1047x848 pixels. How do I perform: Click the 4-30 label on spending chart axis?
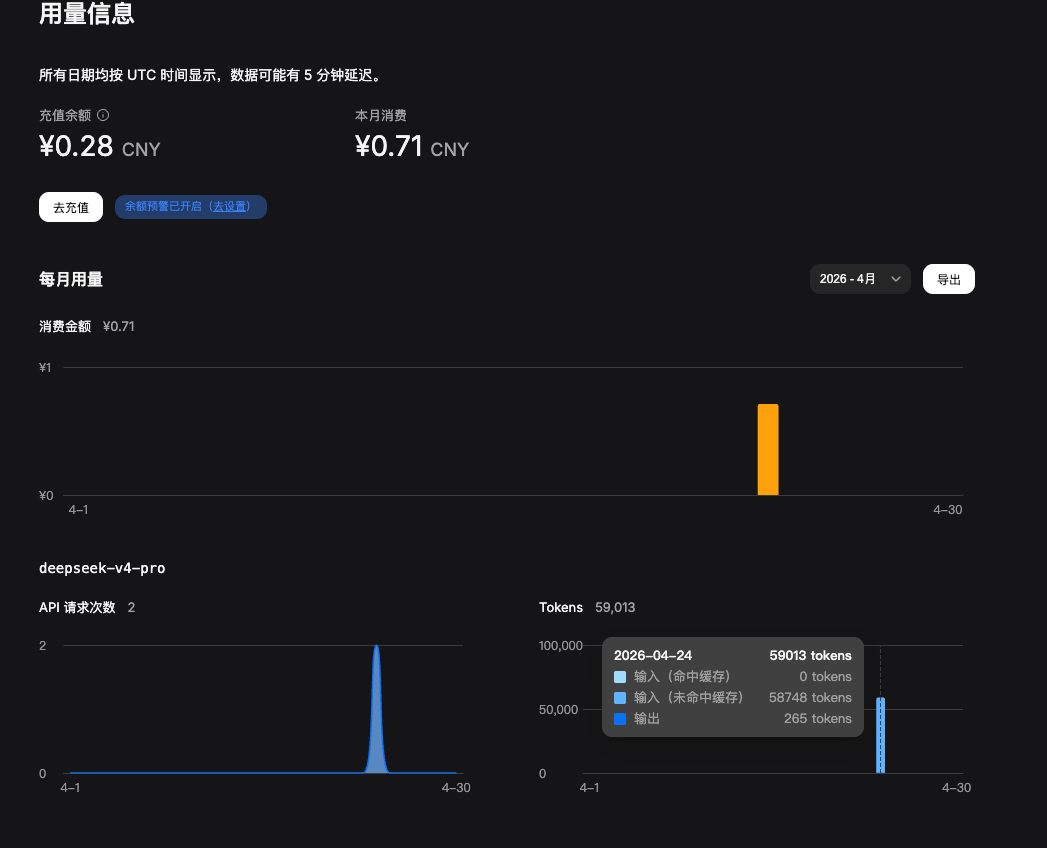point(947,510)
